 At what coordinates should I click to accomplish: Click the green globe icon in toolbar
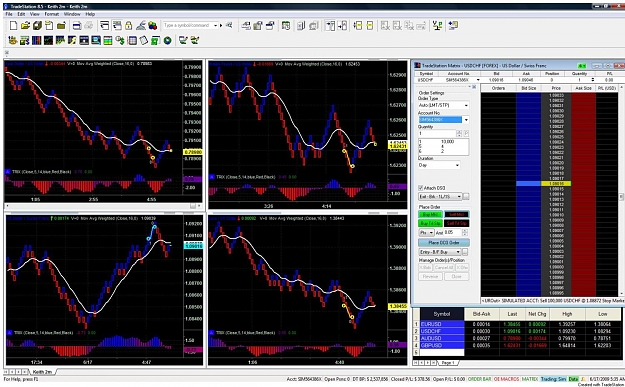click(167, 40)
